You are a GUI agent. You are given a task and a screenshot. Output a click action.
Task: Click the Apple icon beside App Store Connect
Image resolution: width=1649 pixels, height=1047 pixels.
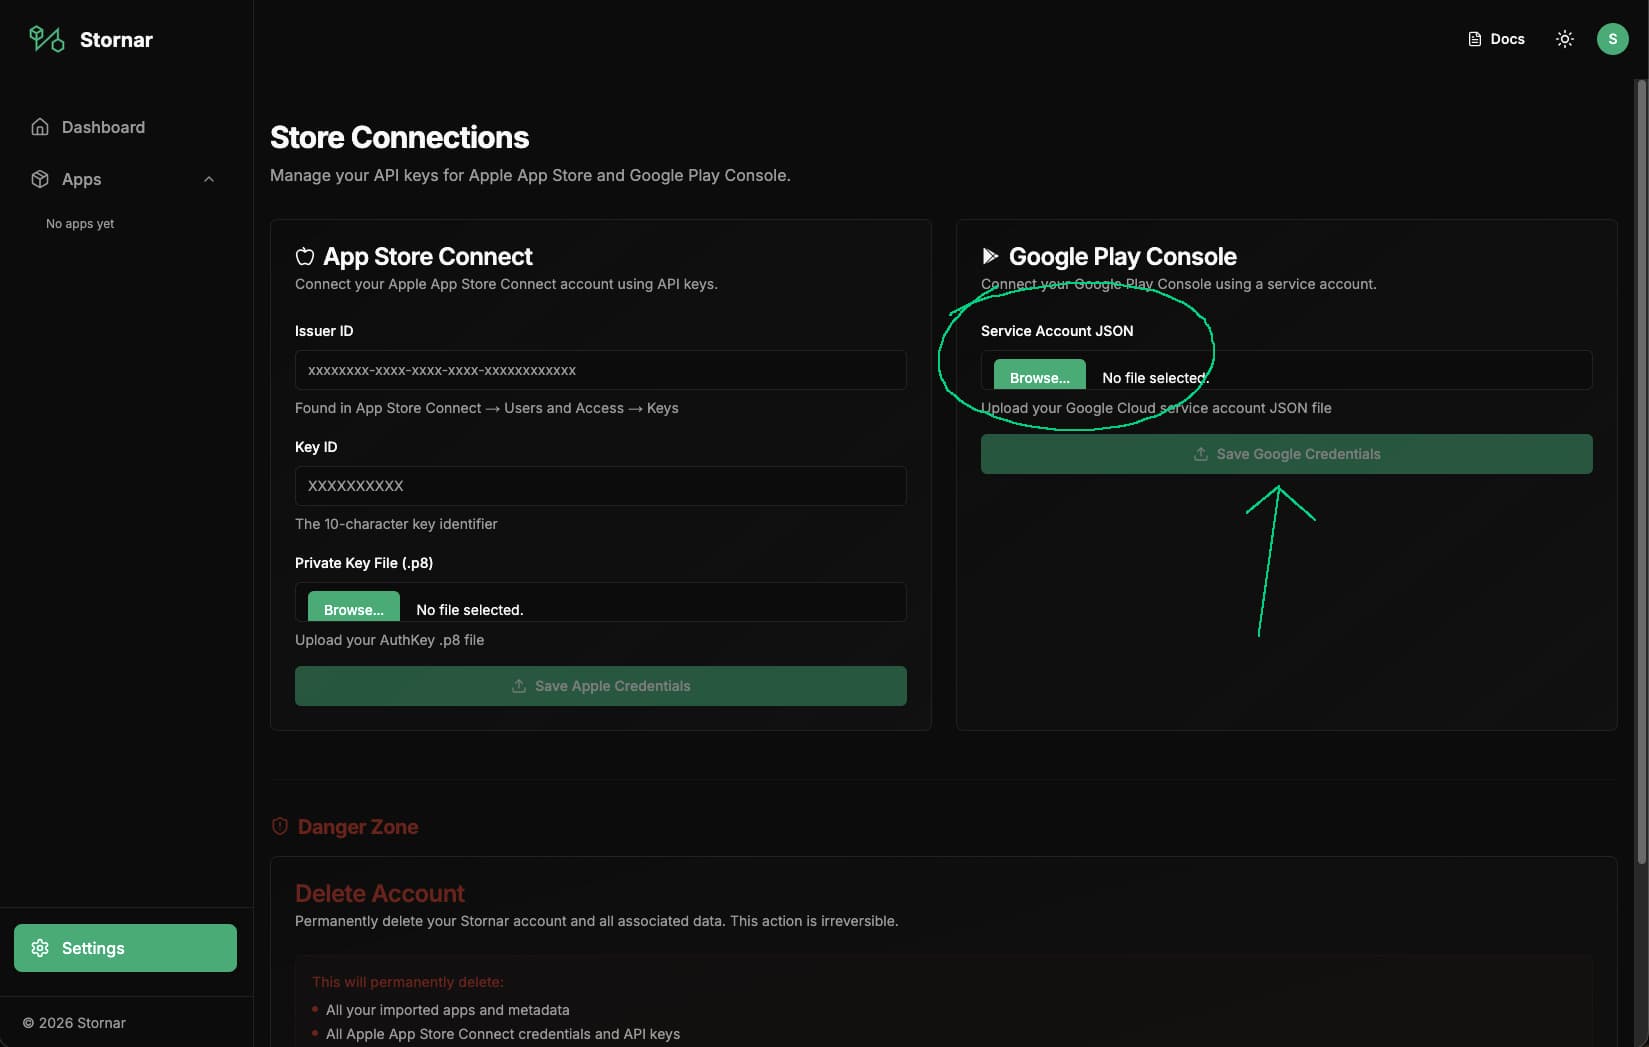[305, 256]
